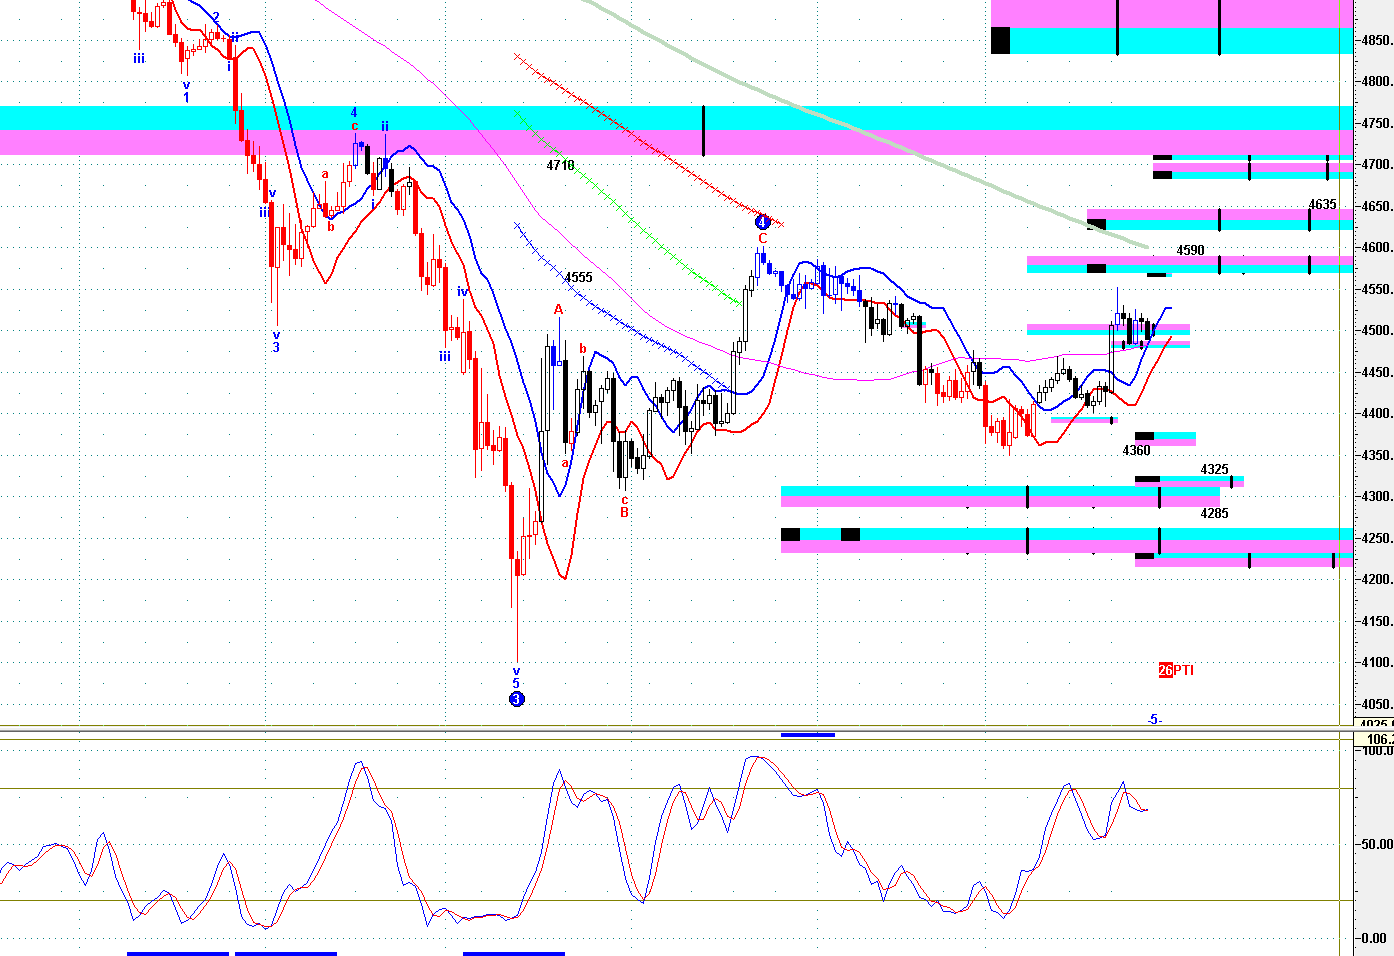Viewport: 1394px width, 956px height.
Task: Click the 4590 target price label
Action: click(1190, 250)
